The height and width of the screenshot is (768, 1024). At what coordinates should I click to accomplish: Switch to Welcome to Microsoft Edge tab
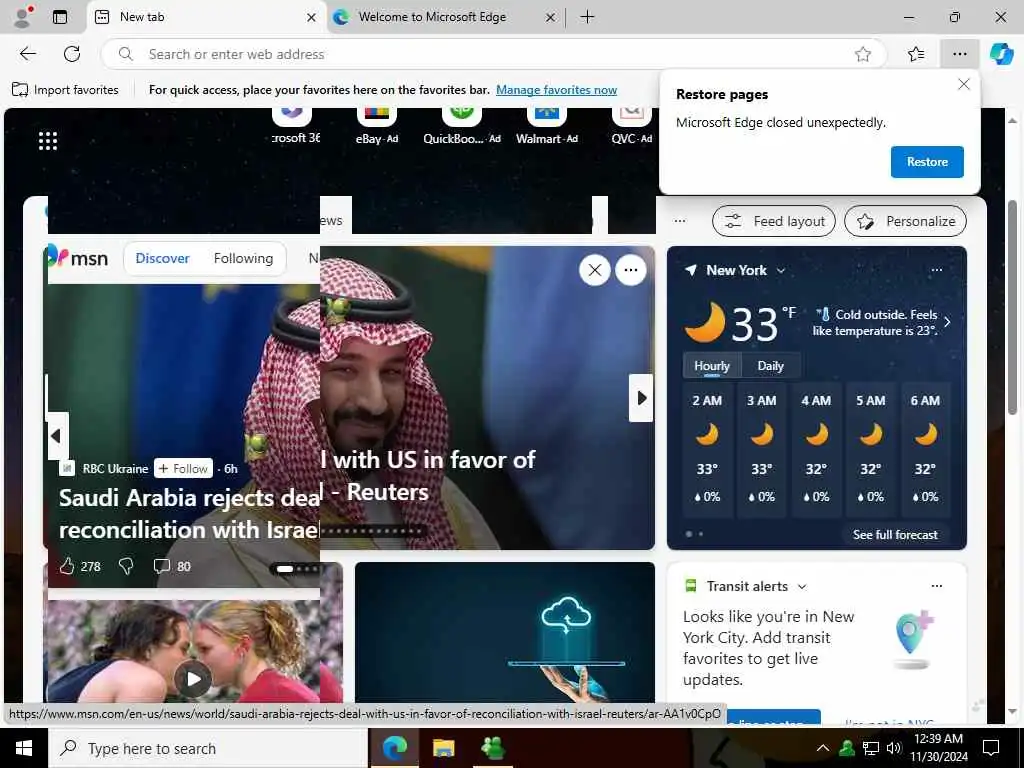coord(446,17)
